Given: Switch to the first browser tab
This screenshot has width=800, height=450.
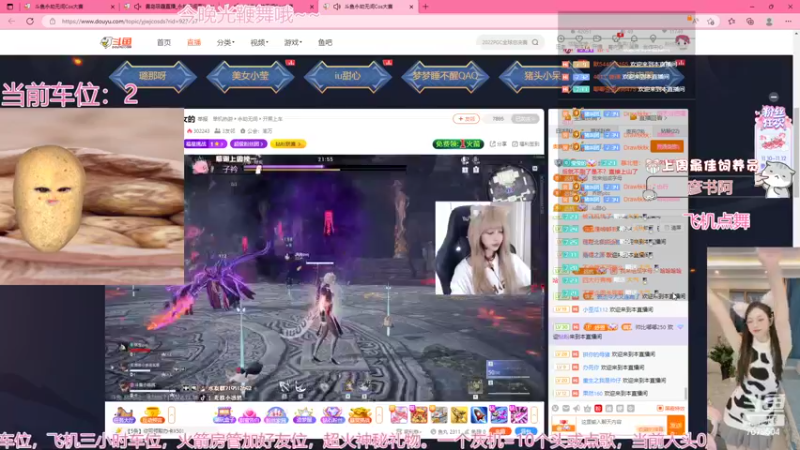Looking at the screenshot, I should [x=67, y=7].
